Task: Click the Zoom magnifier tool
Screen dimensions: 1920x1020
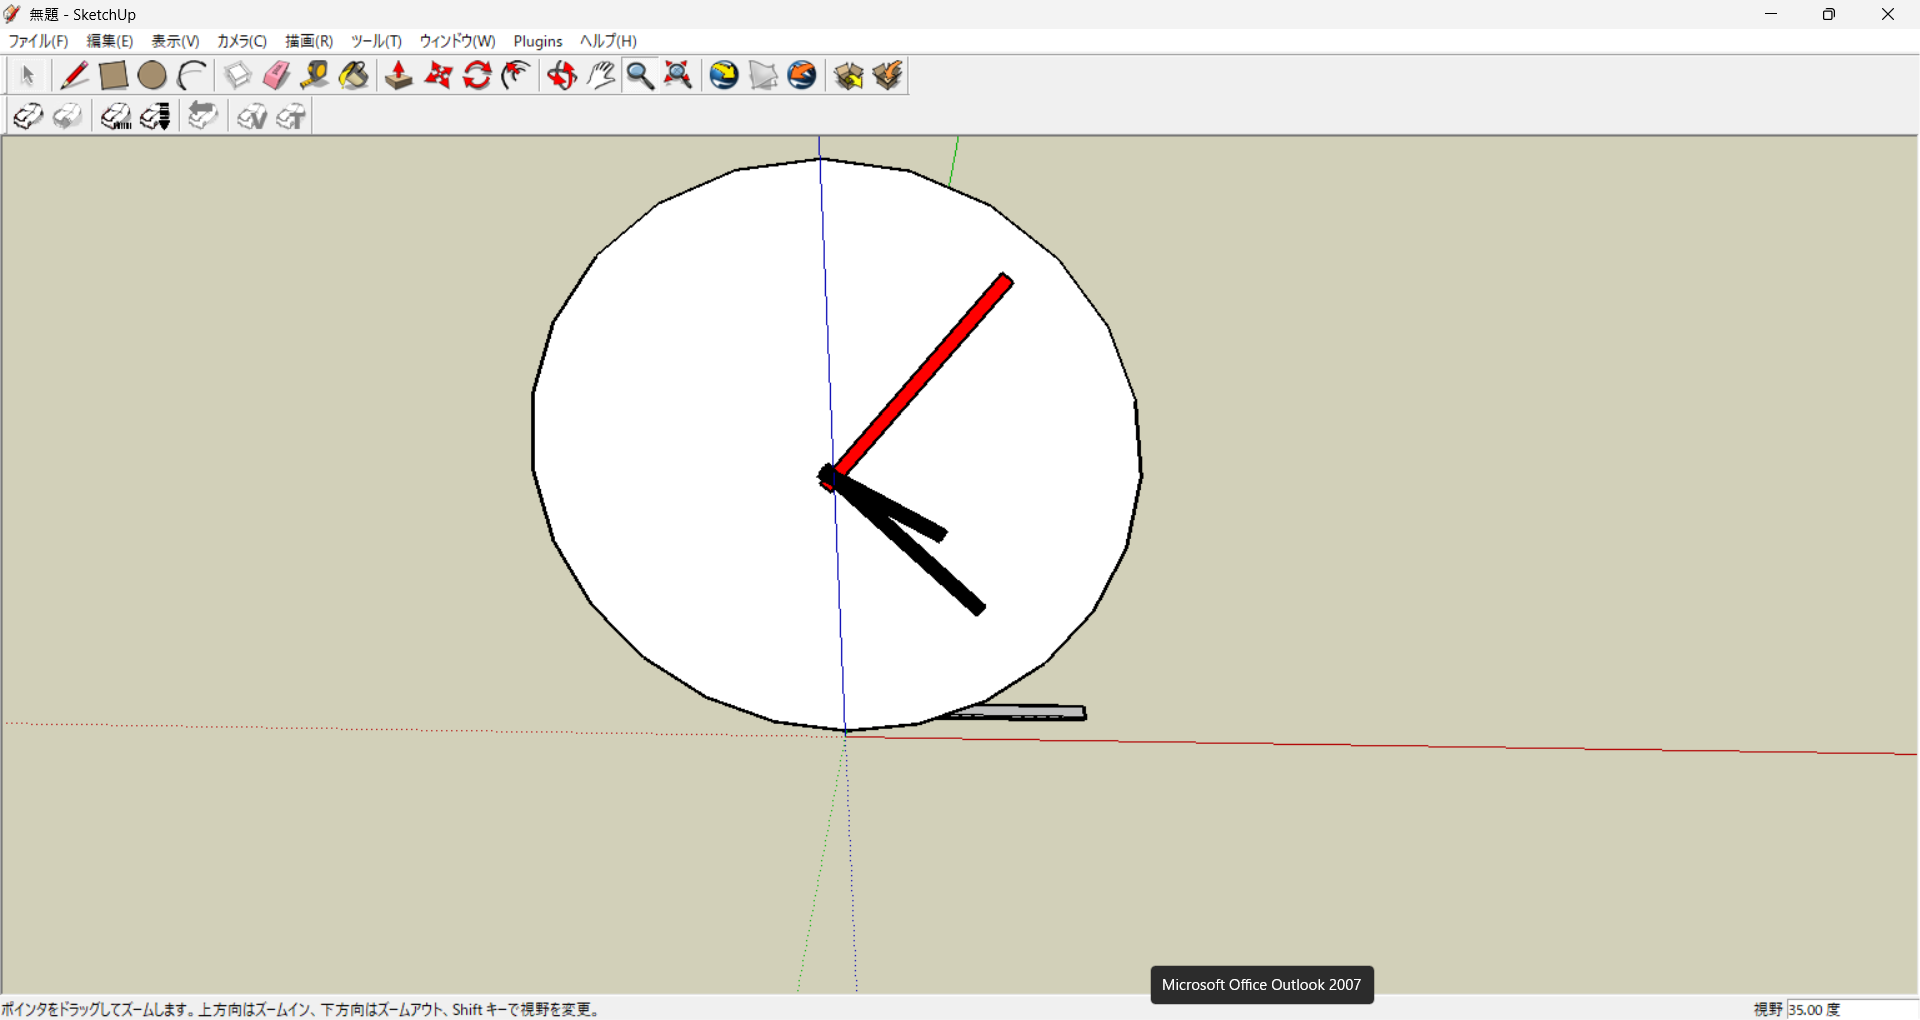Action: [640, 76]
